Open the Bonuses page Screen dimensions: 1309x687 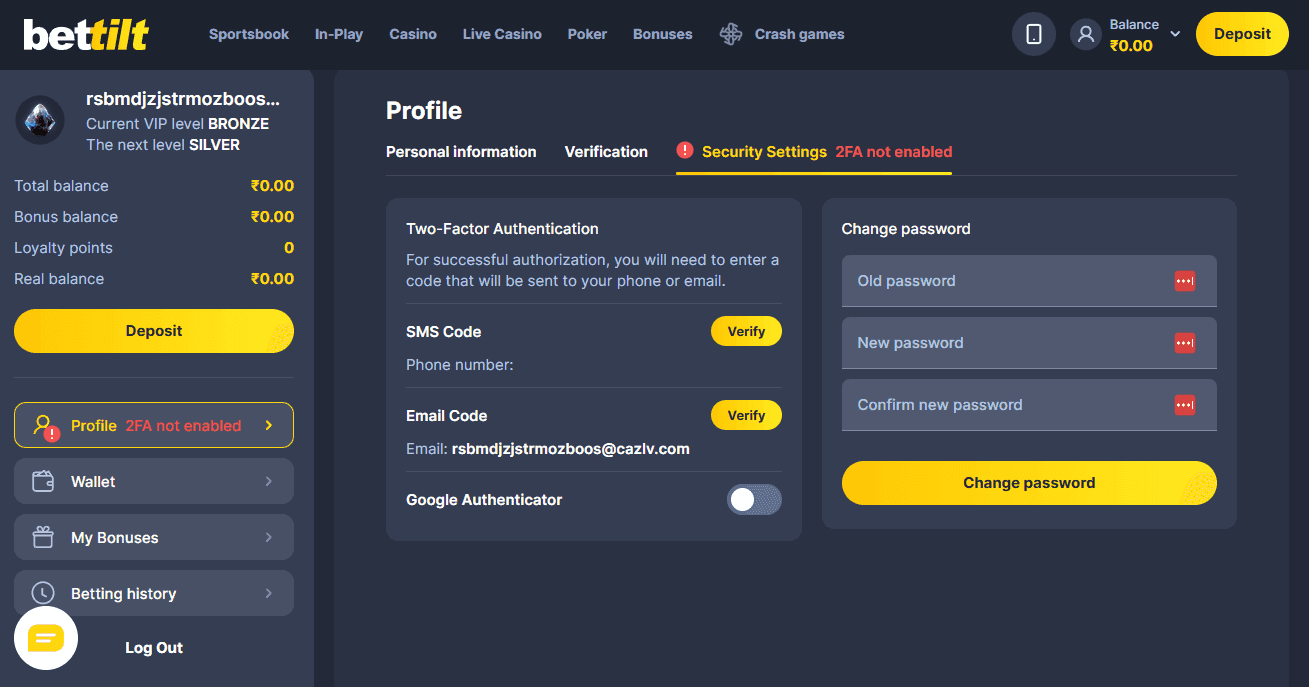click(x=663, y=34)
